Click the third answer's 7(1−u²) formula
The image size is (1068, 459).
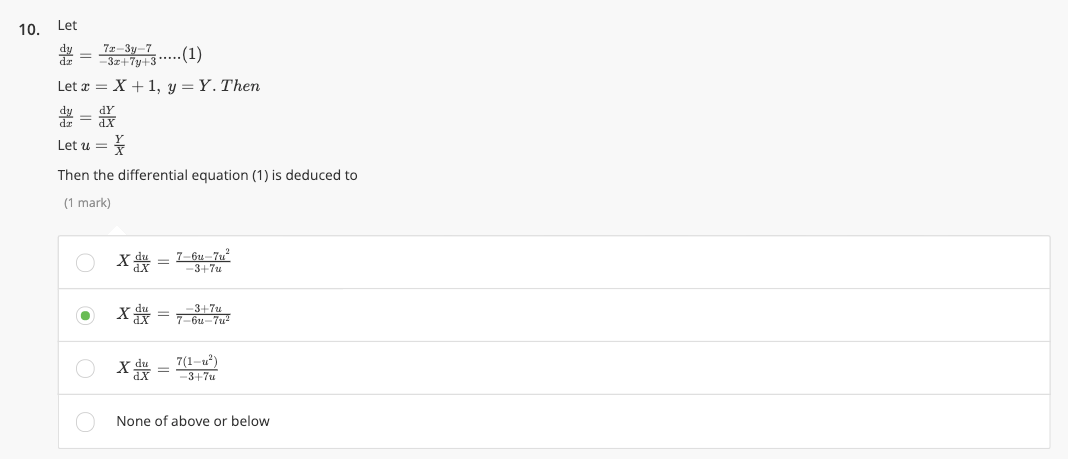(x=175, y=368)
